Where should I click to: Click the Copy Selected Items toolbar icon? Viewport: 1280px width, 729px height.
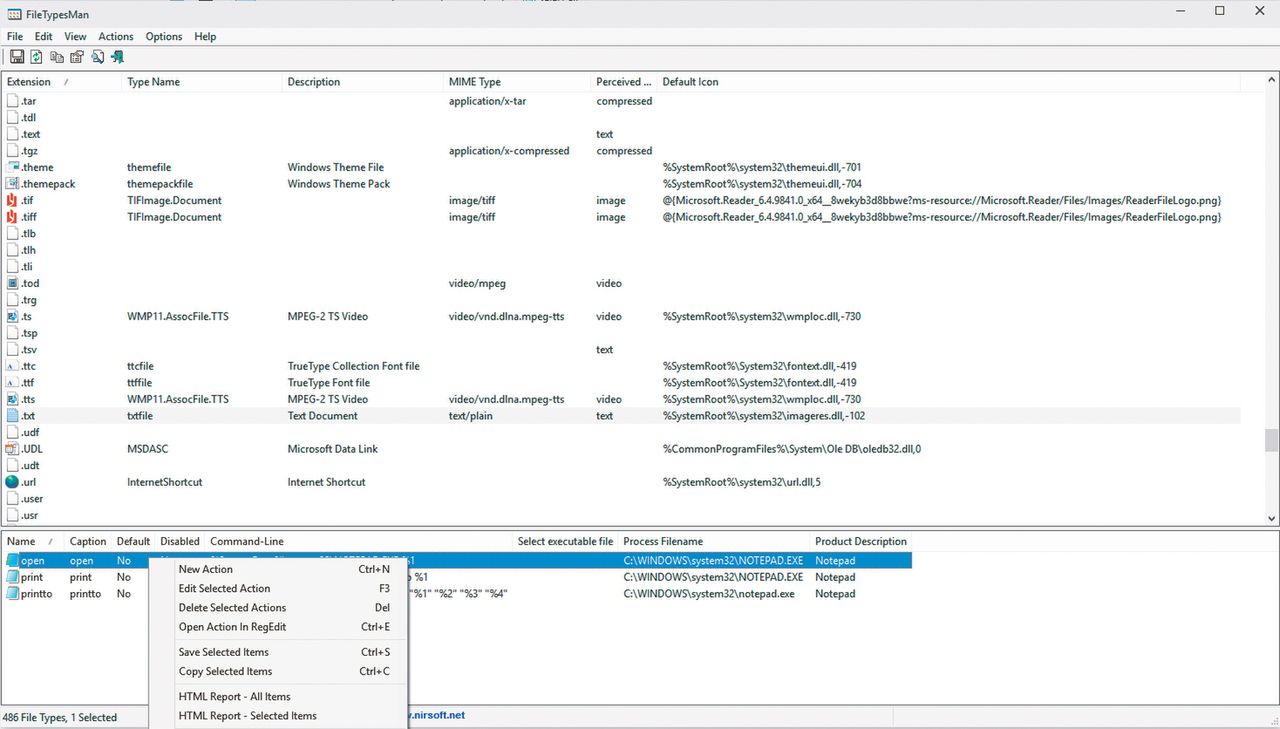57,57
